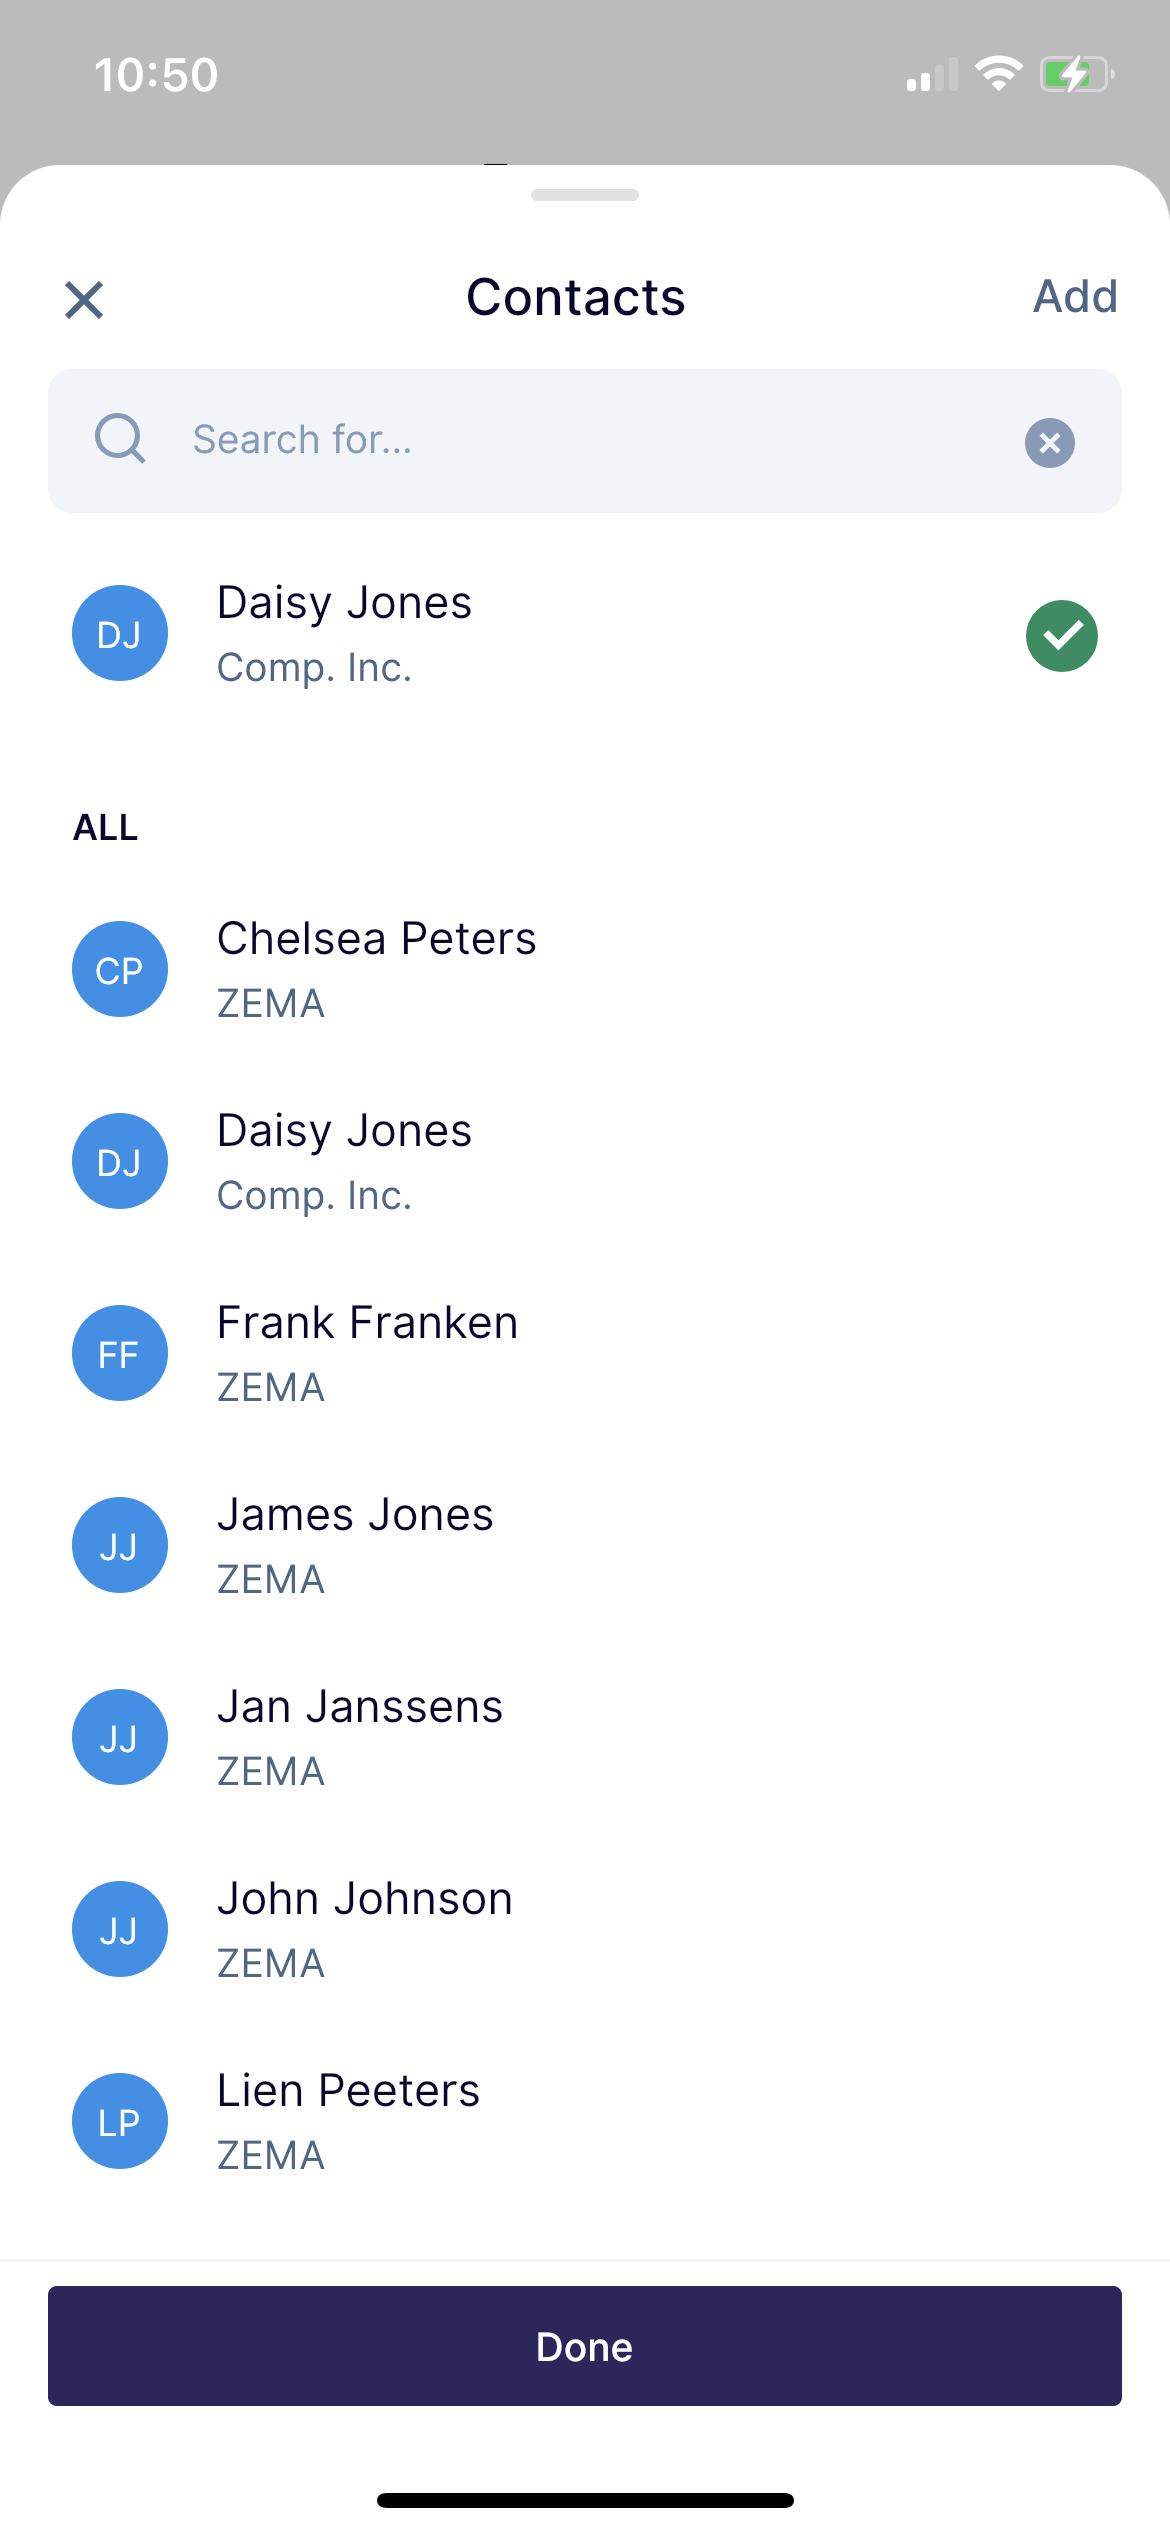Screen dimensions: 1170x2532
Task: Select contact Chelsea Peters from ZEMA
Action: click(x=585, y=969)
